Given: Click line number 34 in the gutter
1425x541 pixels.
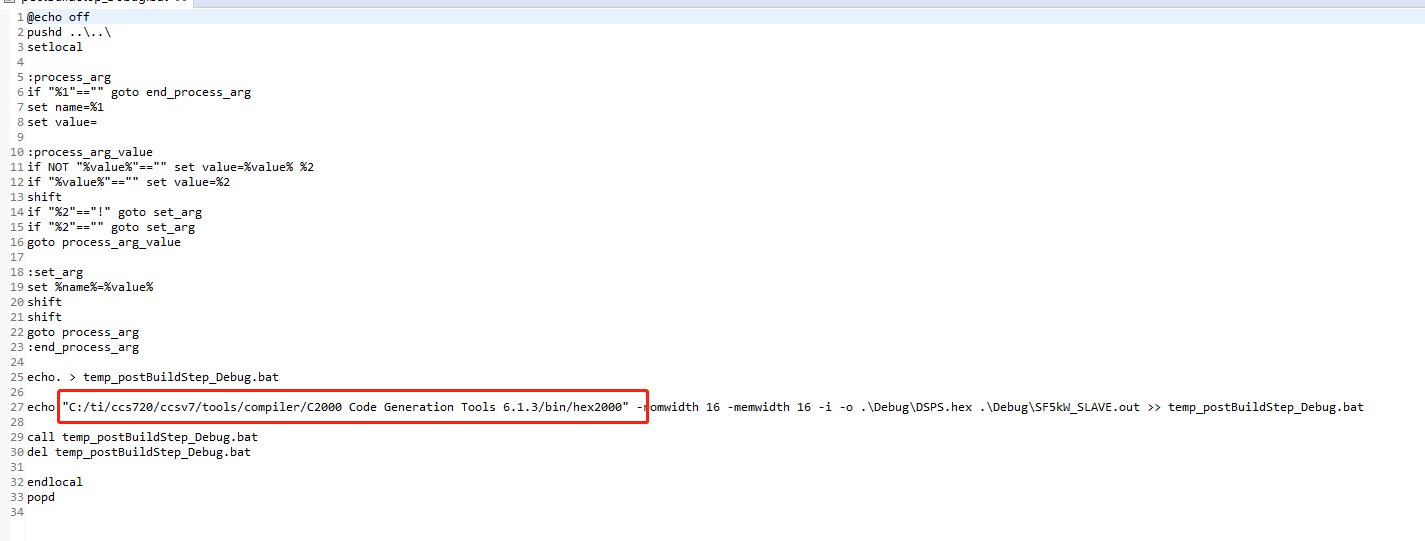Looking at the screenshot, I should click(x=16, y=512).
